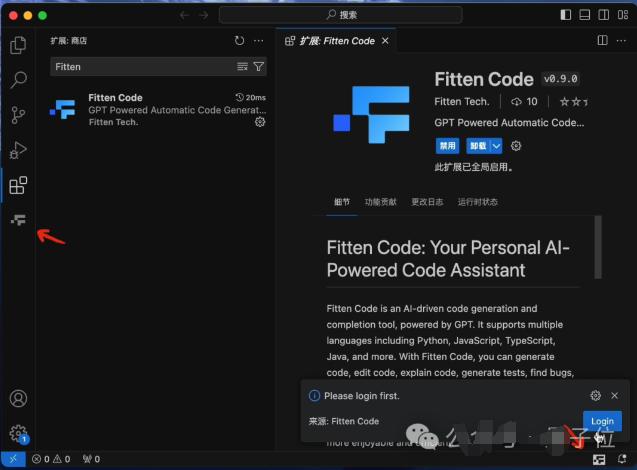Toggle the bottom panel layout icon
Image resolution: width=637 pixels, height=470 pixels.
585,15
